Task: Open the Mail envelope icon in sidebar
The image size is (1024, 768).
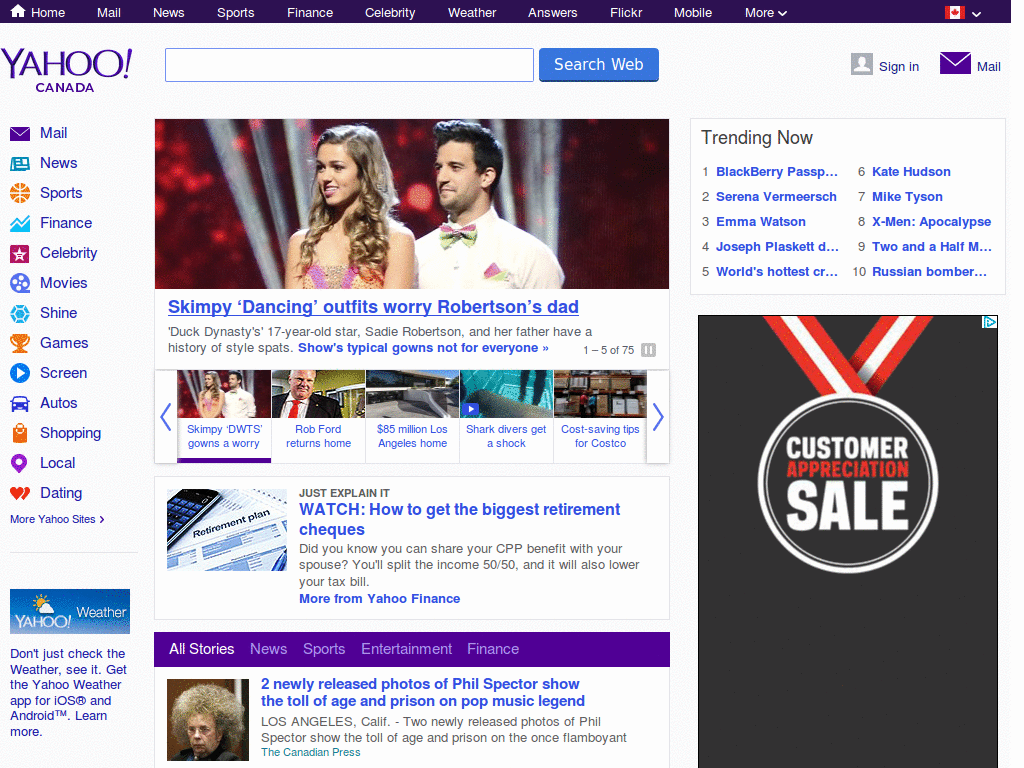Action: click(20, 133)
